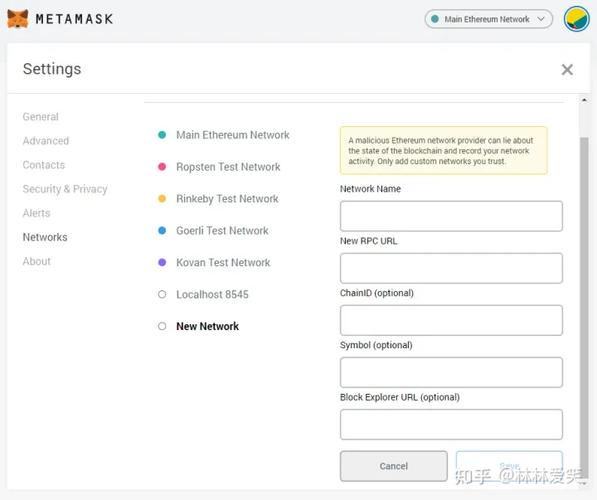
Task: Close the Settings panel with the X
Action: 567,69
